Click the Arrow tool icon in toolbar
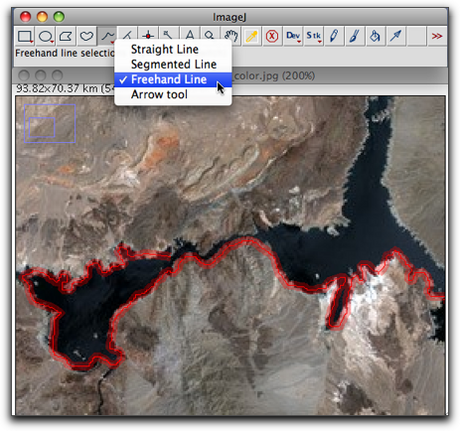Screen dimensions: 460x431 tap(396, 36)
